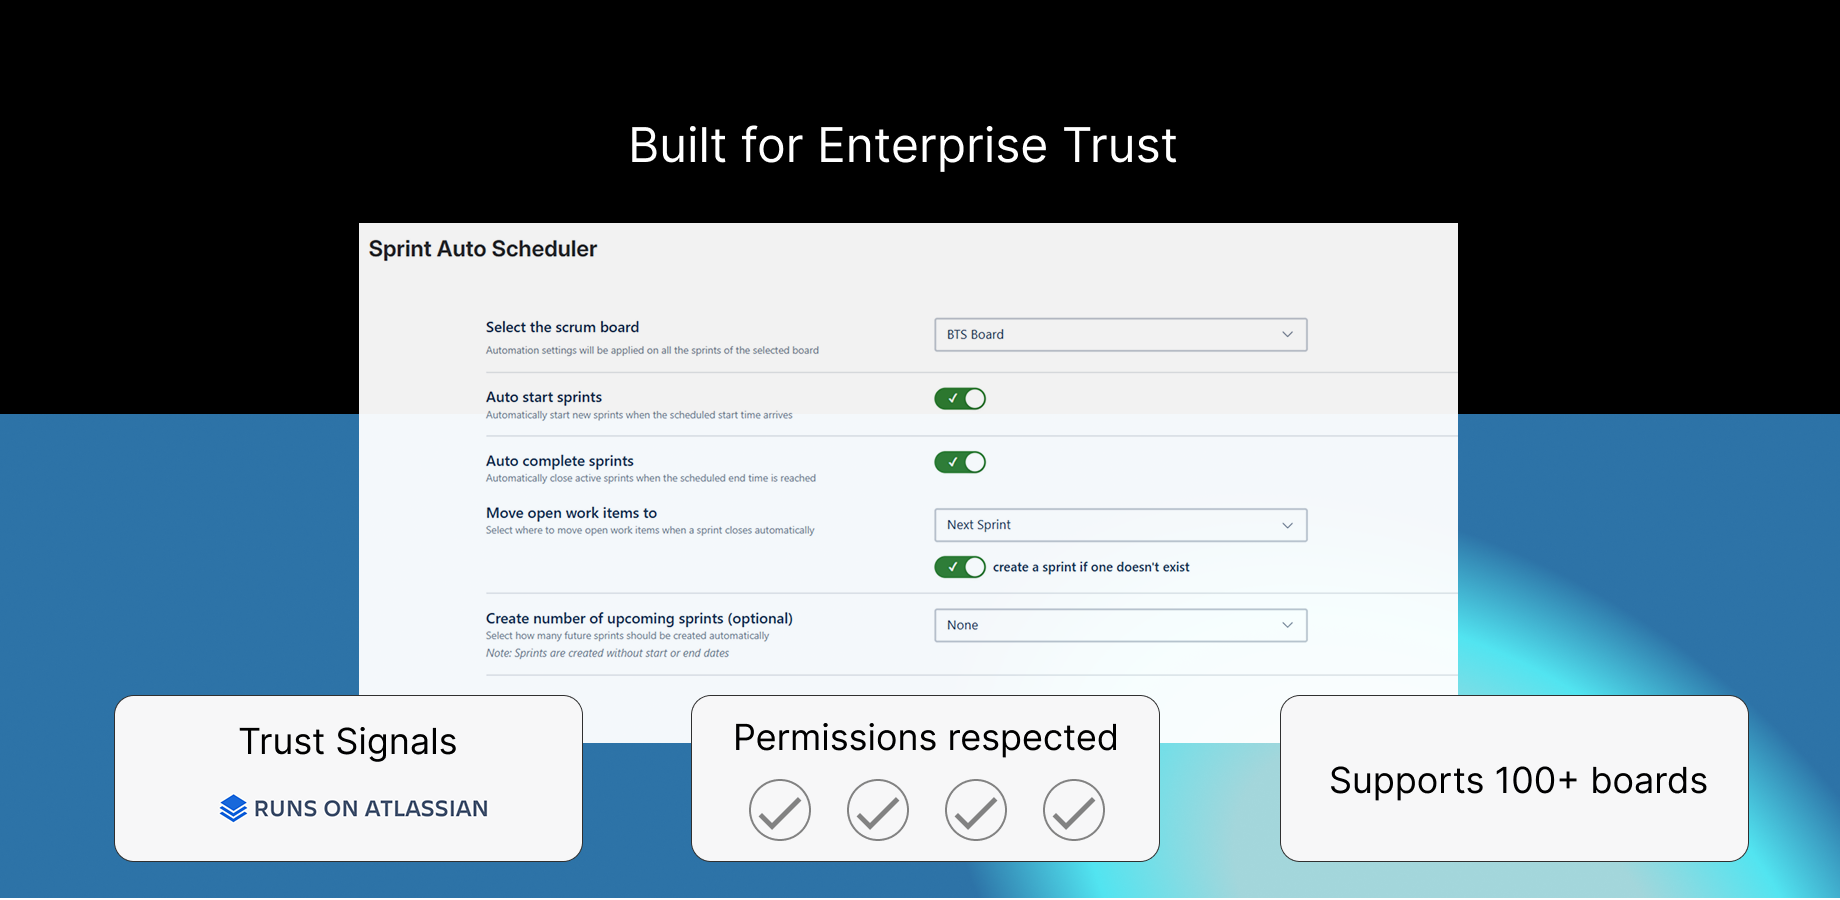Screen dimensions: 1840x900
Task: Open the Move open work items dropdown
Action: (x=1120, y=525)
